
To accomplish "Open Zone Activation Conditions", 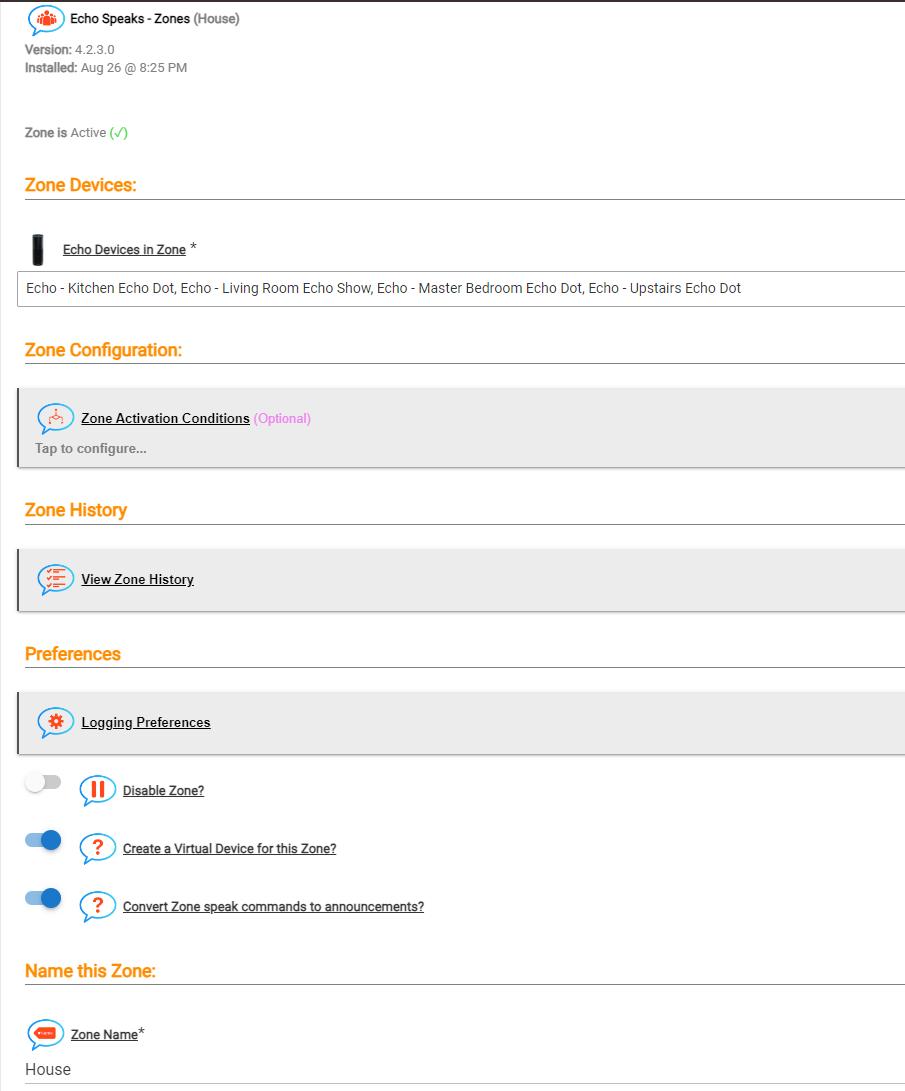I will click(461, 428).
